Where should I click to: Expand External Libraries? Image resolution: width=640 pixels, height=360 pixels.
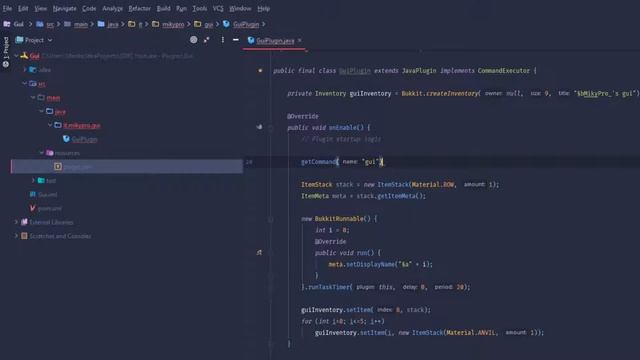point(16,222)
